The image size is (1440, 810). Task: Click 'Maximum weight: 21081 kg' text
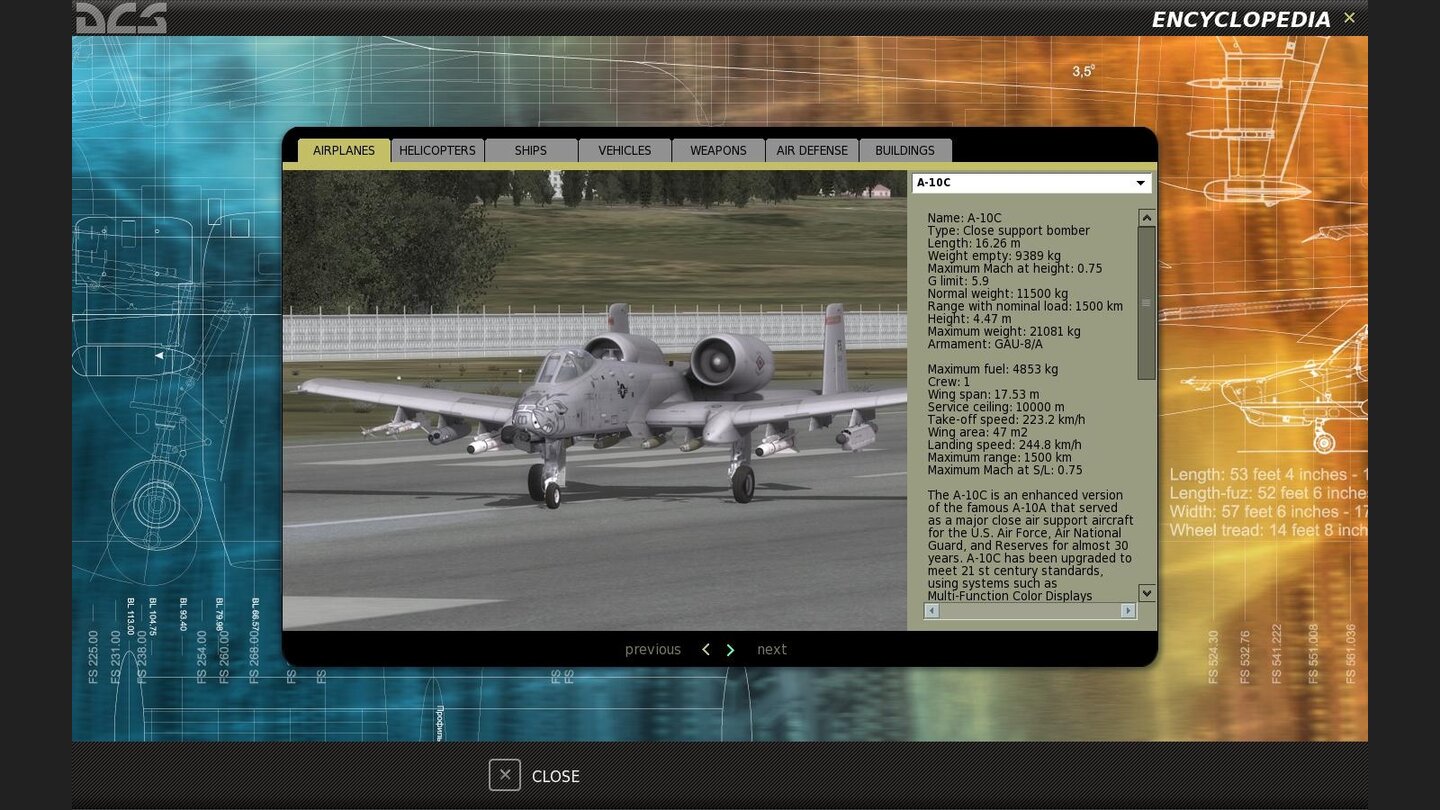coord(1004,331)
